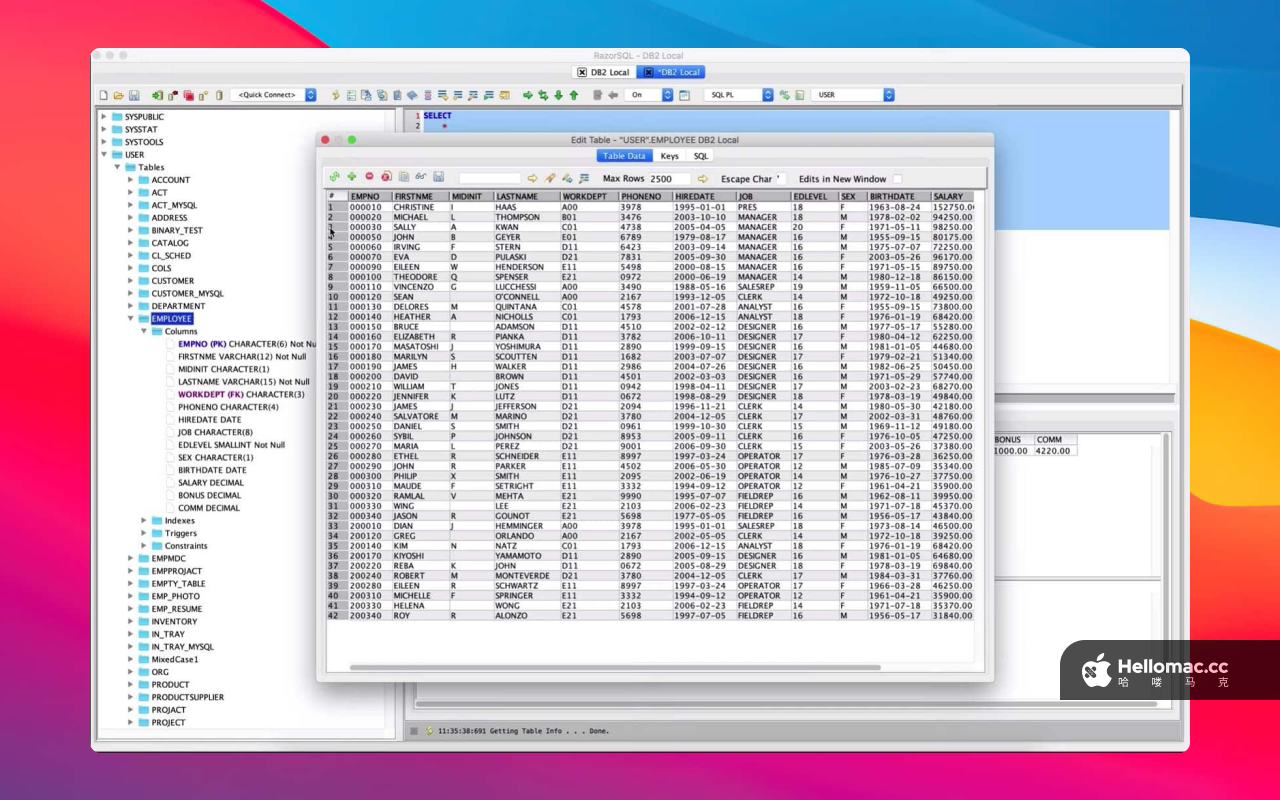Switch to the Keys tab
The width and height of the screenshot is (1280, 800).
669,156
